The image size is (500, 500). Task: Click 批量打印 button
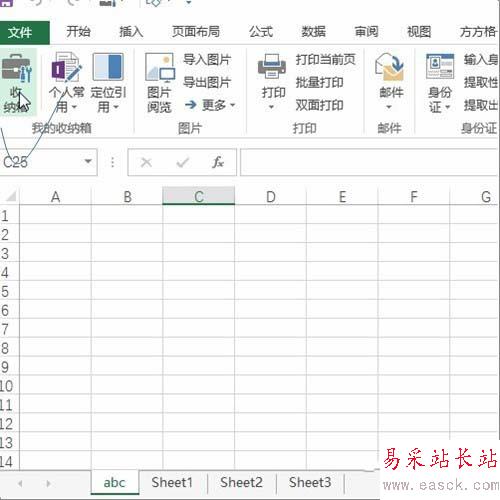319,83
